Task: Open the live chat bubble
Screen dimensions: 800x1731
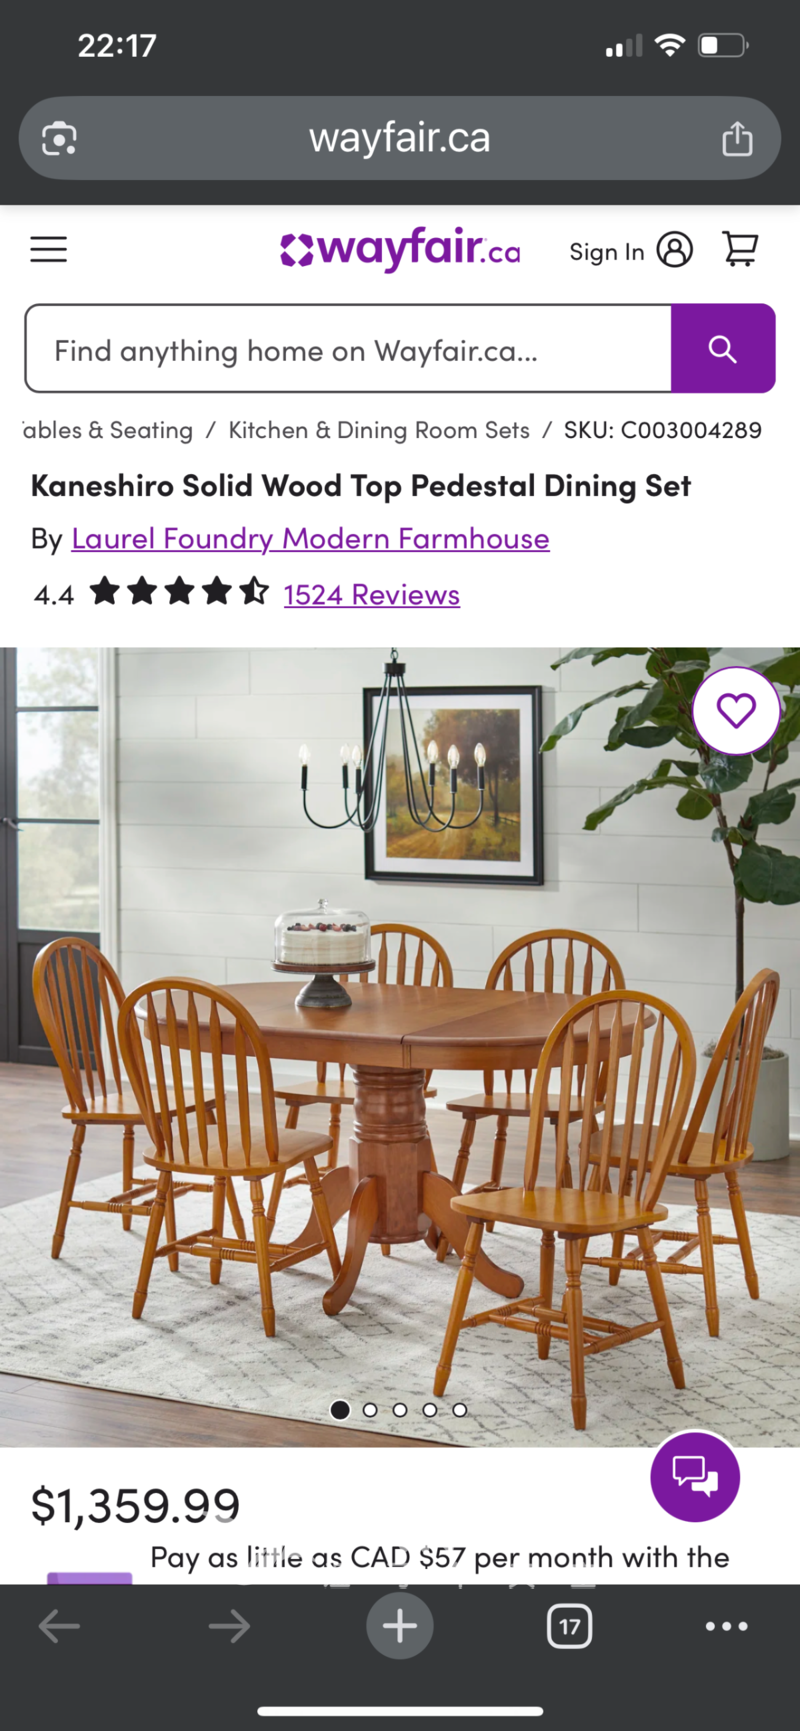Action: pyautogui.click(x=695, y=1476)
